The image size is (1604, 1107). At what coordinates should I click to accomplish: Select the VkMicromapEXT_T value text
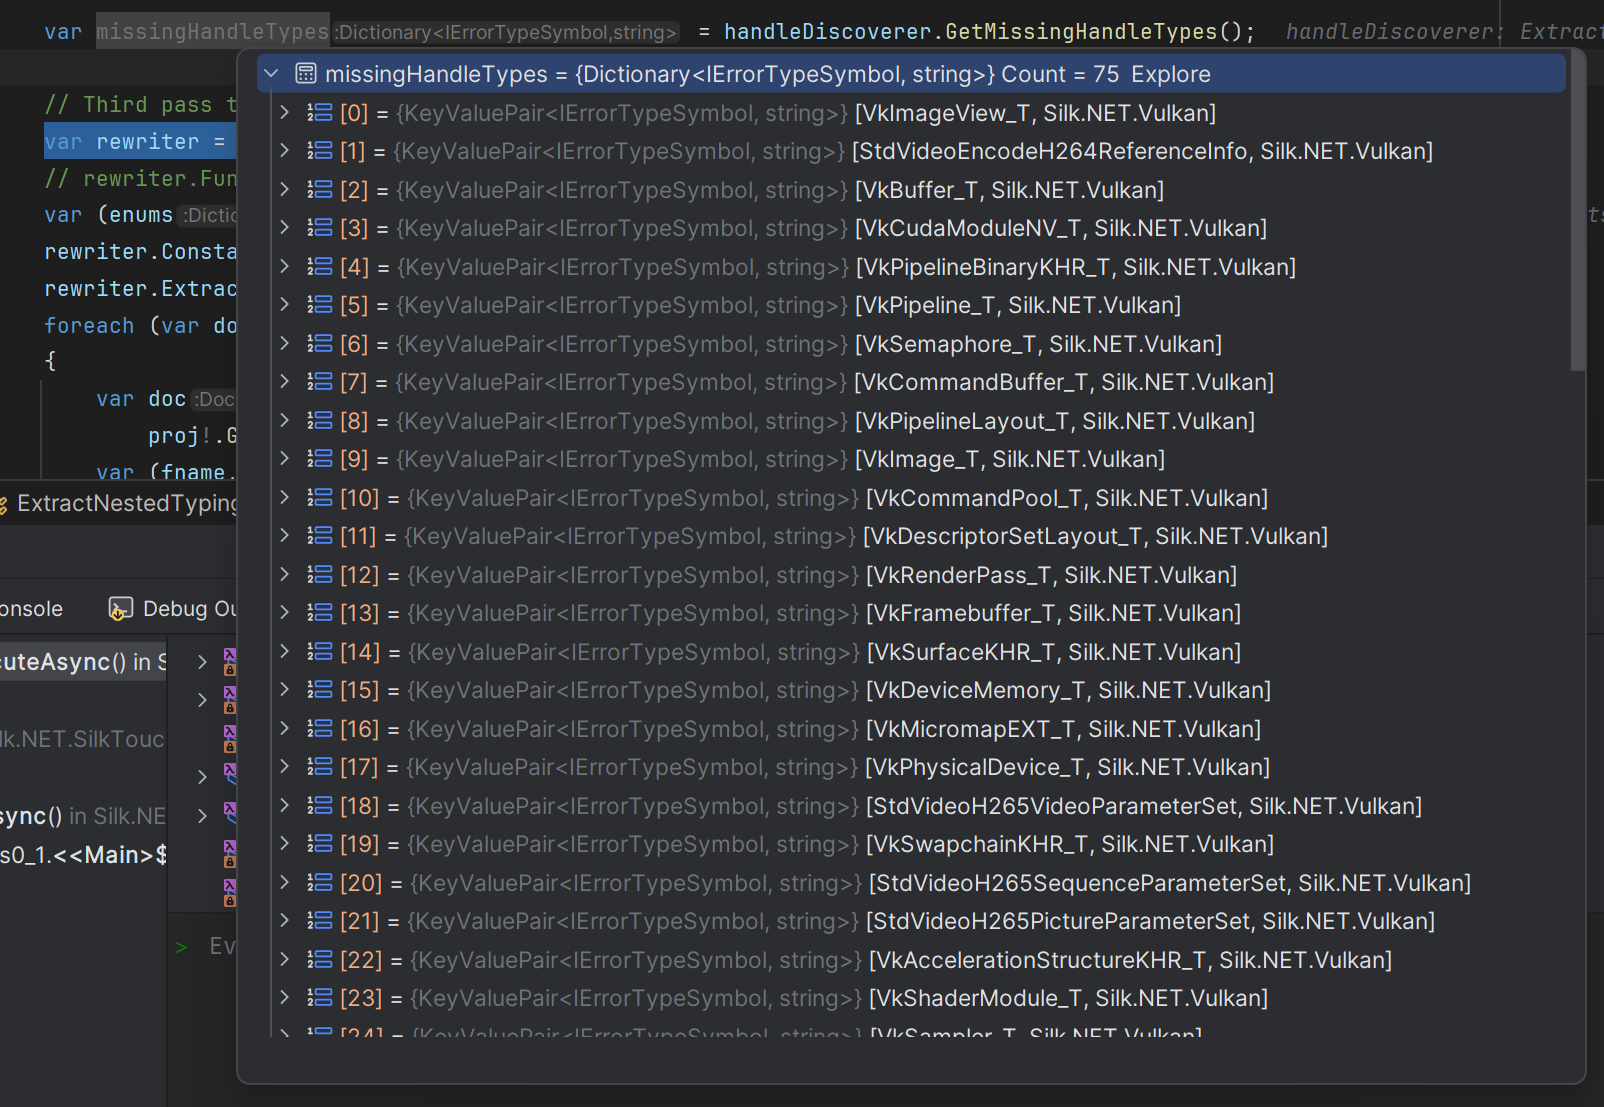tap(1063, 729)
